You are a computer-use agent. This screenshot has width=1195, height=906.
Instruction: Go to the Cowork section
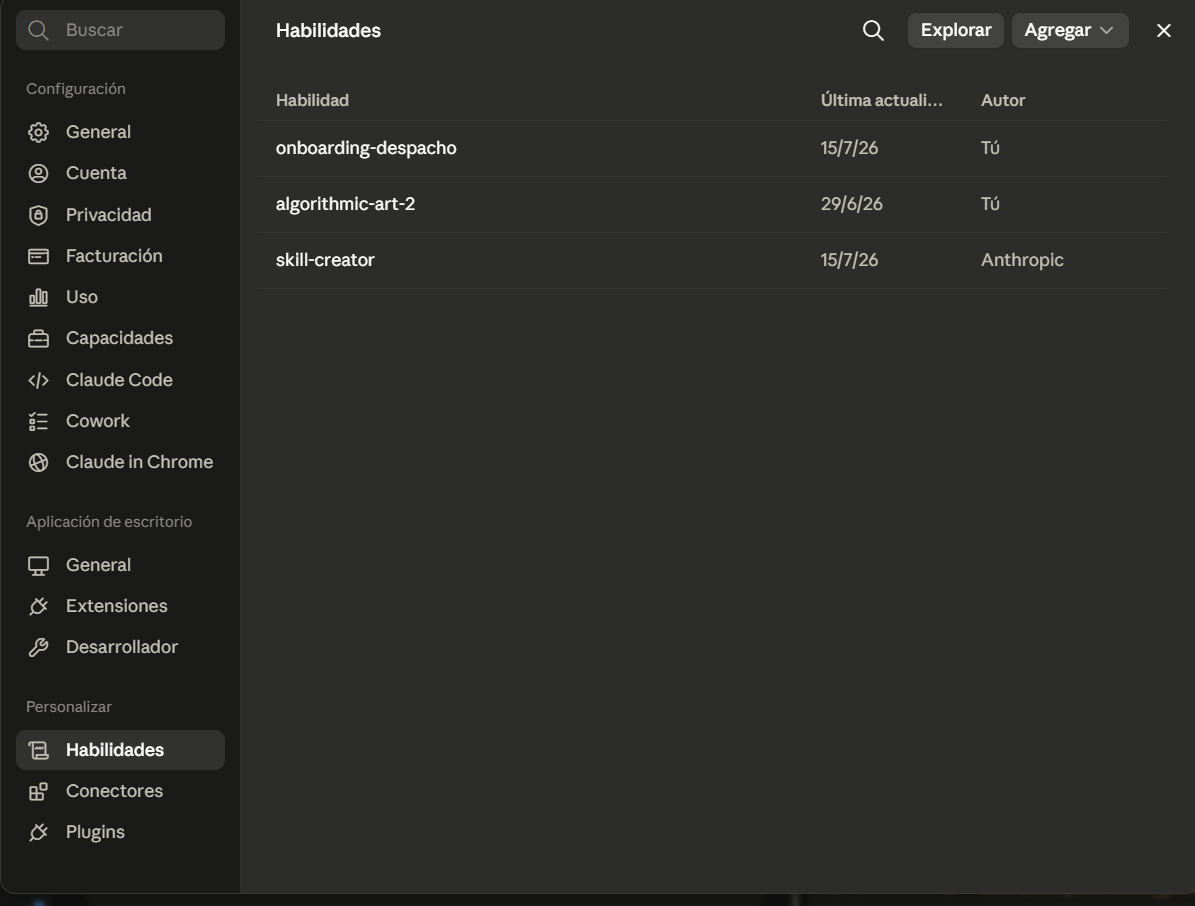pos(120,421)
